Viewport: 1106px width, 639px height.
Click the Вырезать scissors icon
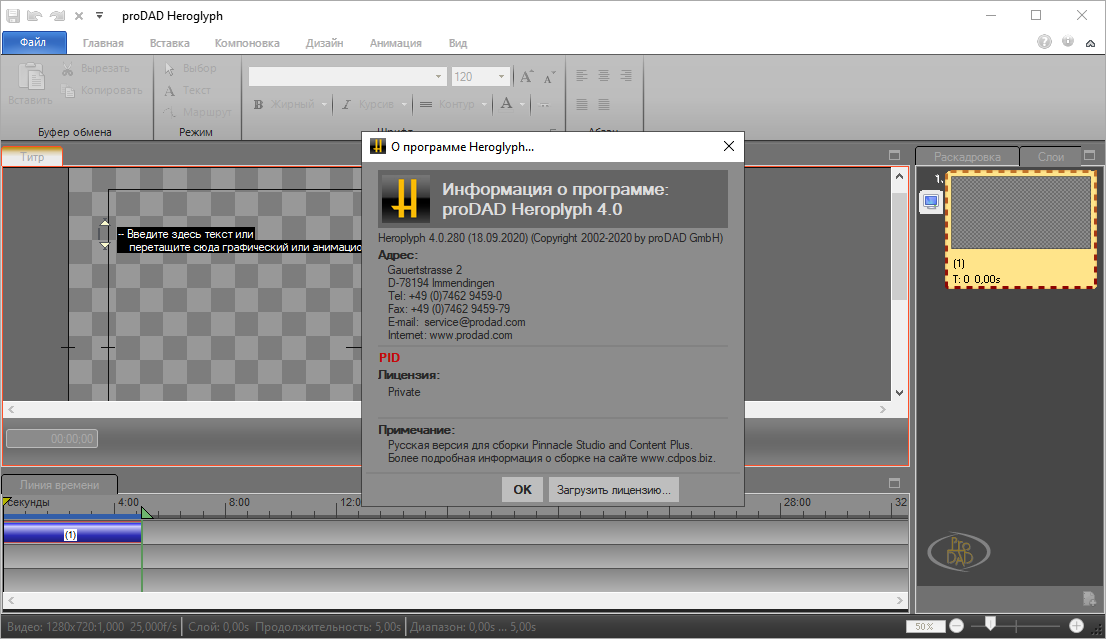68,68
